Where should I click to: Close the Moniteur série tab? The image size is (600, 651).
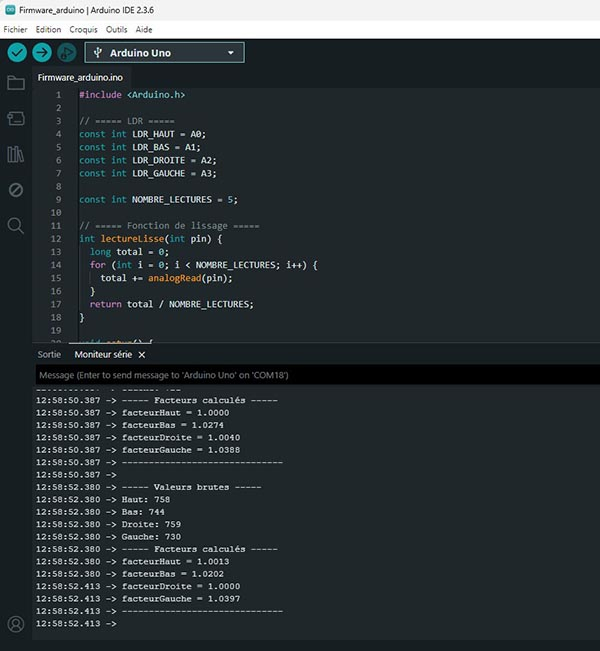point(142,354)
